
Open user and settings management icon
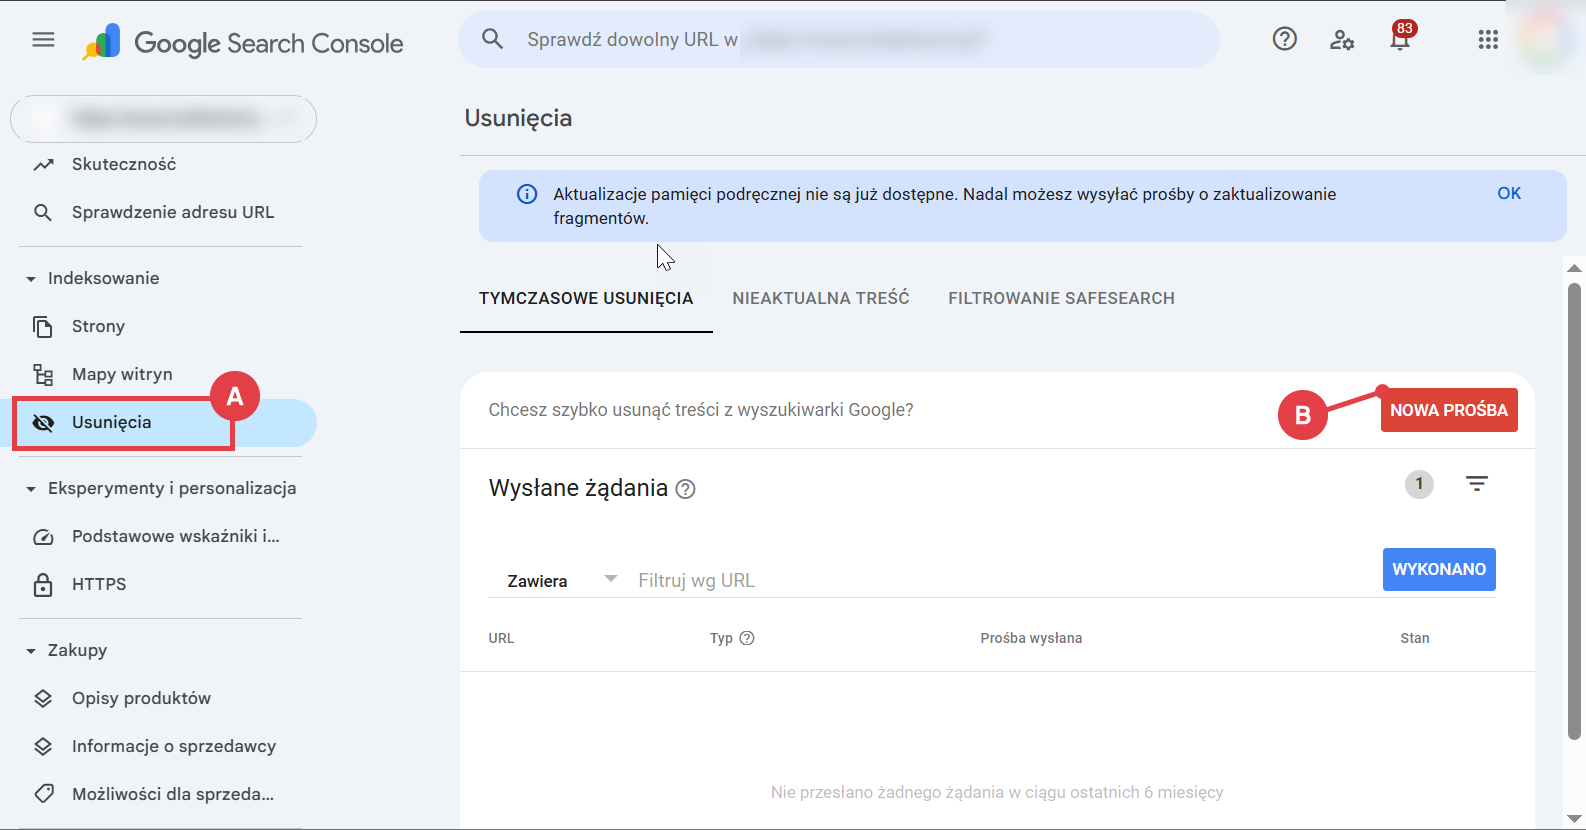click(x=1341, y=40)
